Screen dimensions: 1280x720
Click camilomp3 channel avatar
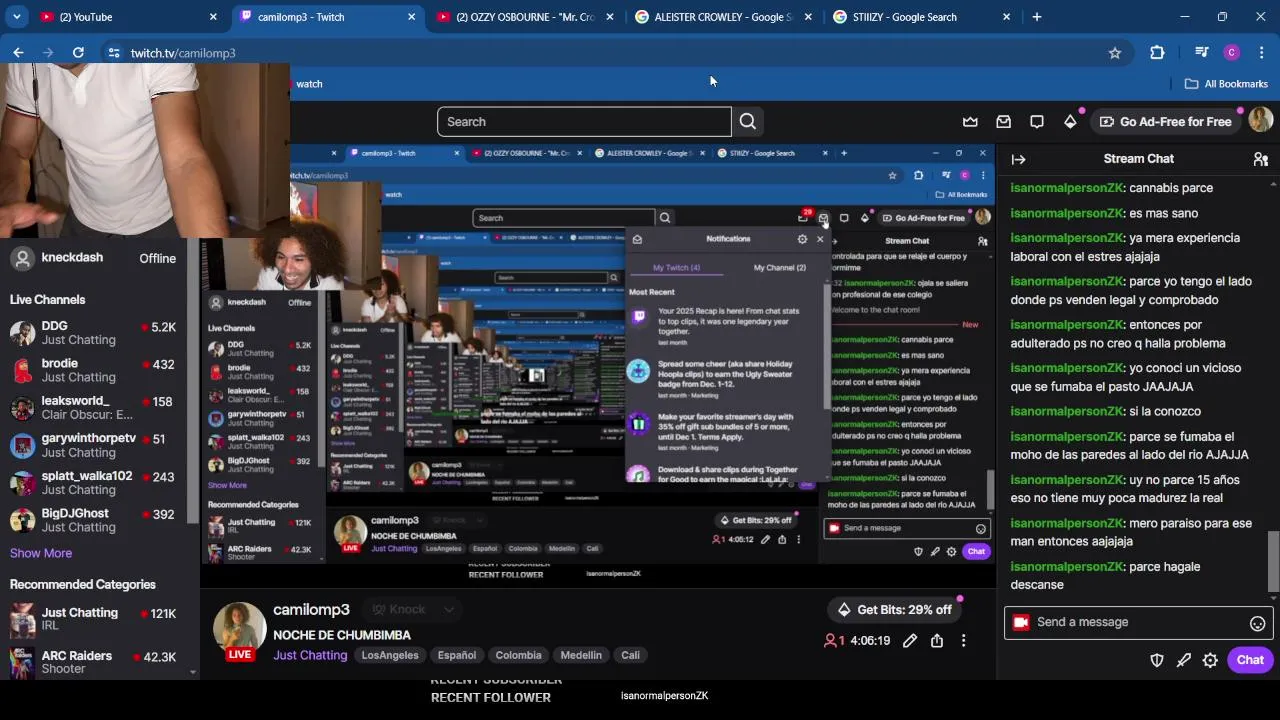[x=240, y=630]
